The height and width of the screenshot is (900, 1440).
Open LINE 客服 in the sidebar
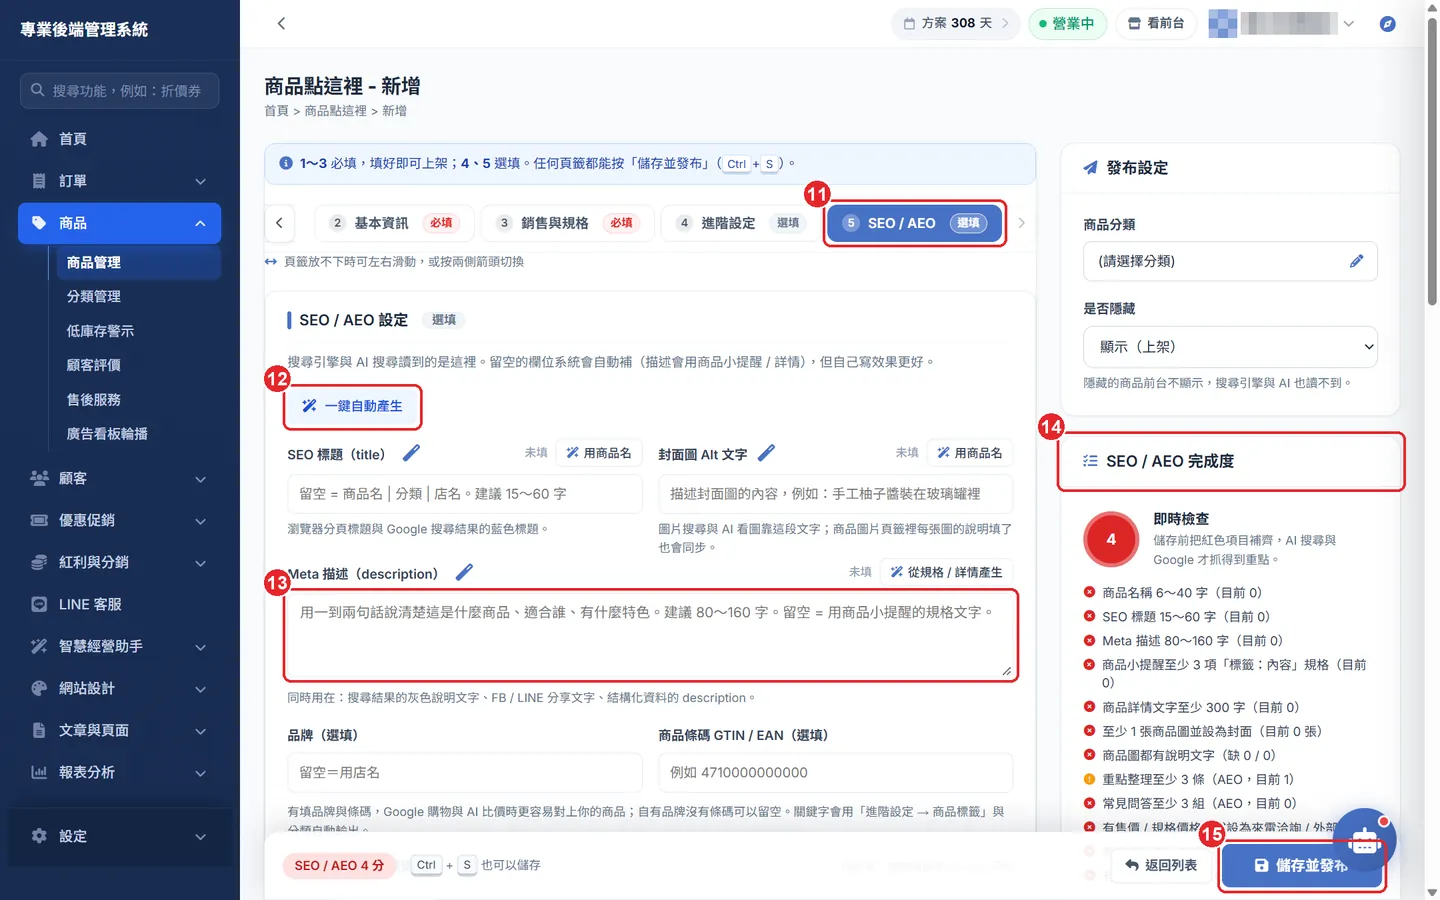(x=120, y=604)
